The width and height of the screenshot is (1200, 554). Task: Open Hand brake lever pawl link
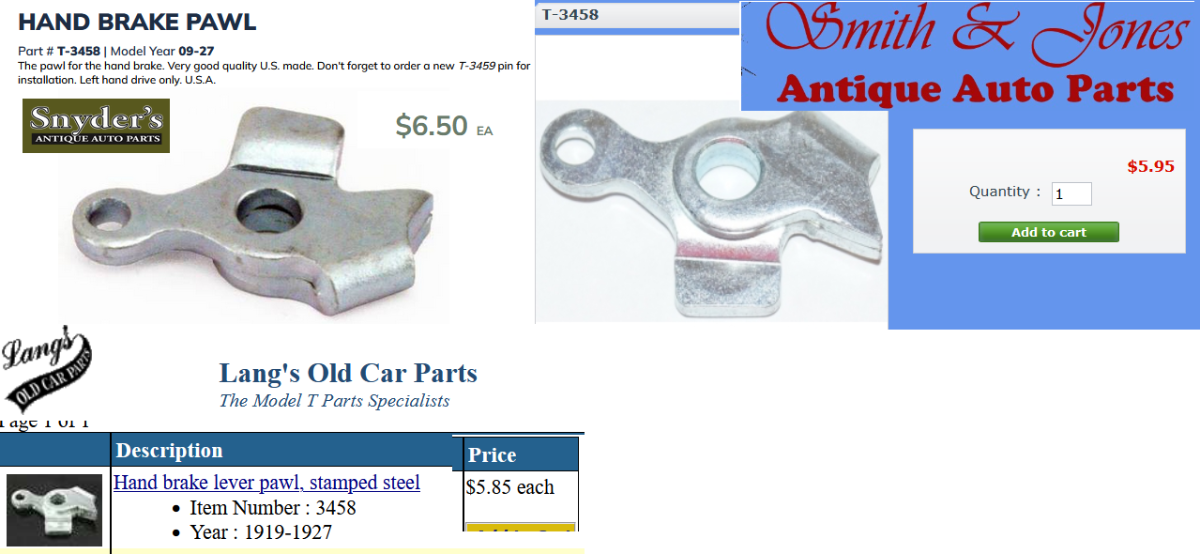point(267,483)
